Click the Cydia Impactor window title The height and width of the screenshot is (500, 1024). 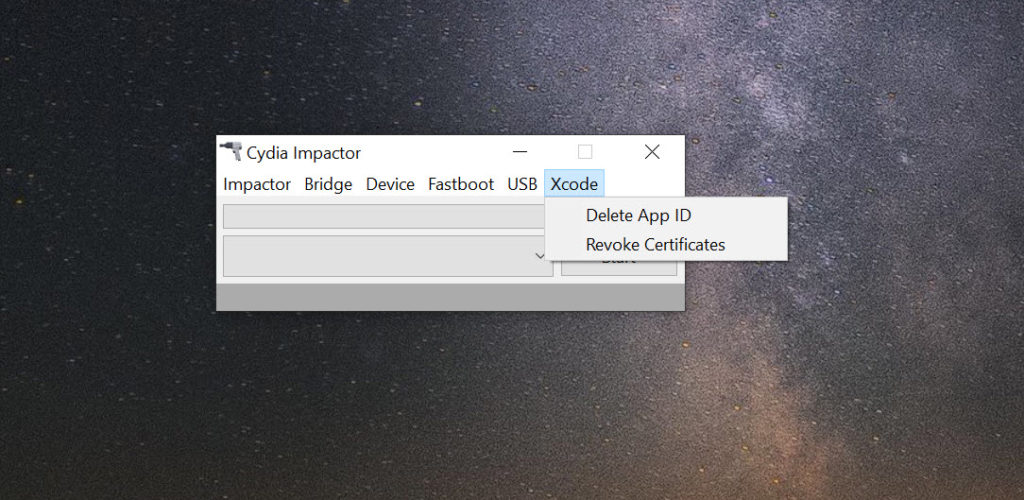click(x=303, y=153)
